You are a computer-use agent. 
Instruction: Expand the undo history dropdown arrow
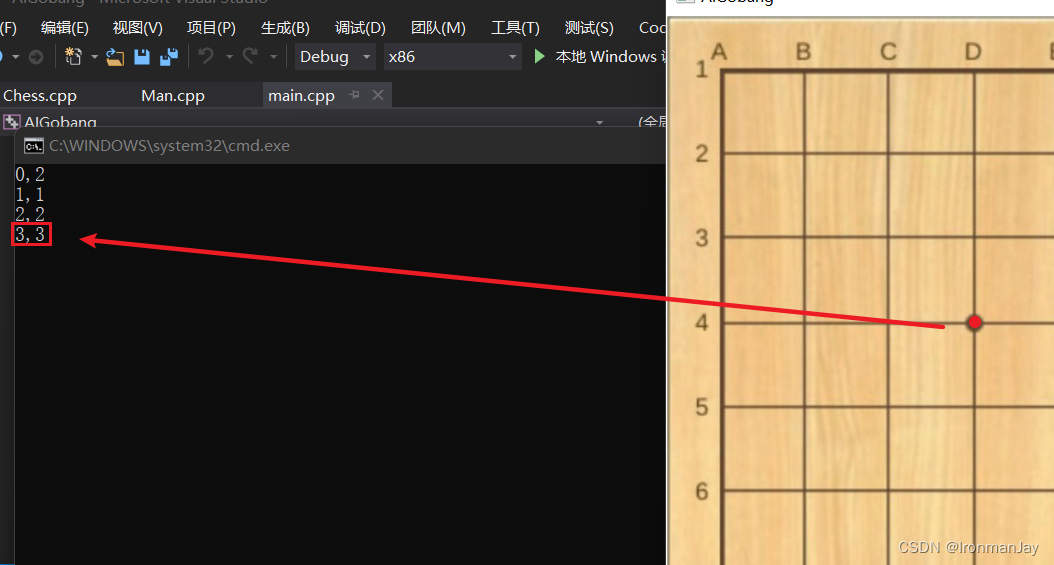click(229, 57)
